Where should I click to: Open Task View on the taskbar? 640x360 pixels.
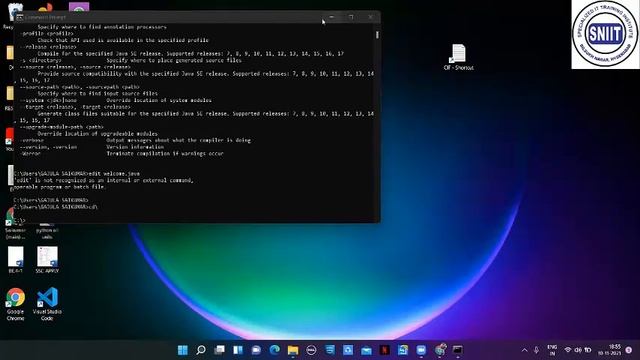[219, 350]
